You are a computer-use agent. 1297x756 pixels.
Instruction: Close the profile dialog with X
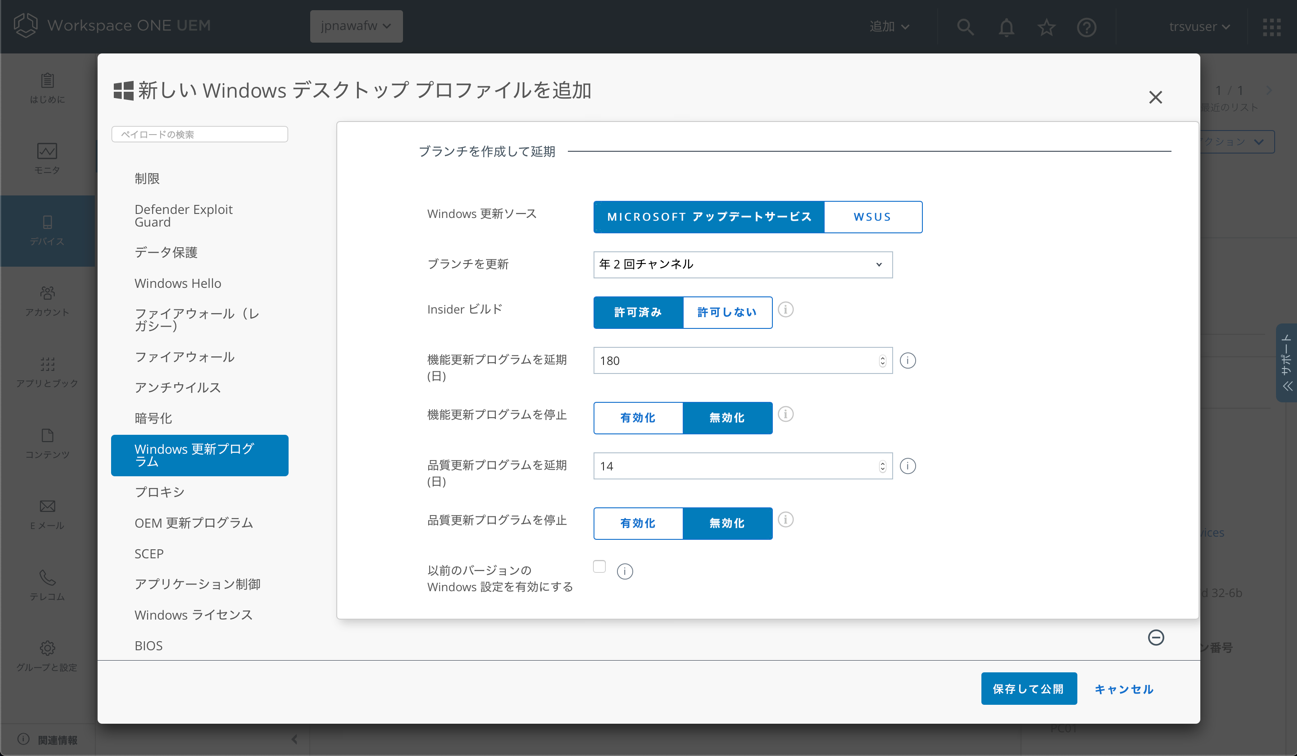pos(1156,98)
